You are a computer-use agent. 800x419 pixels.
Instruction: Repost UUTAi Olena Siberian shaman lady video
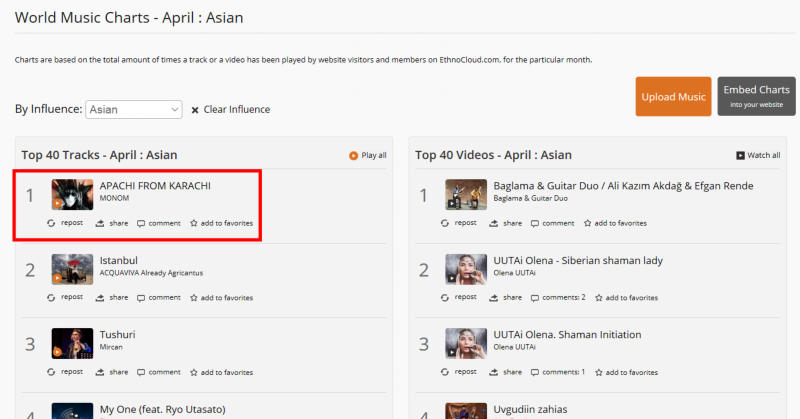click(445, 297)
